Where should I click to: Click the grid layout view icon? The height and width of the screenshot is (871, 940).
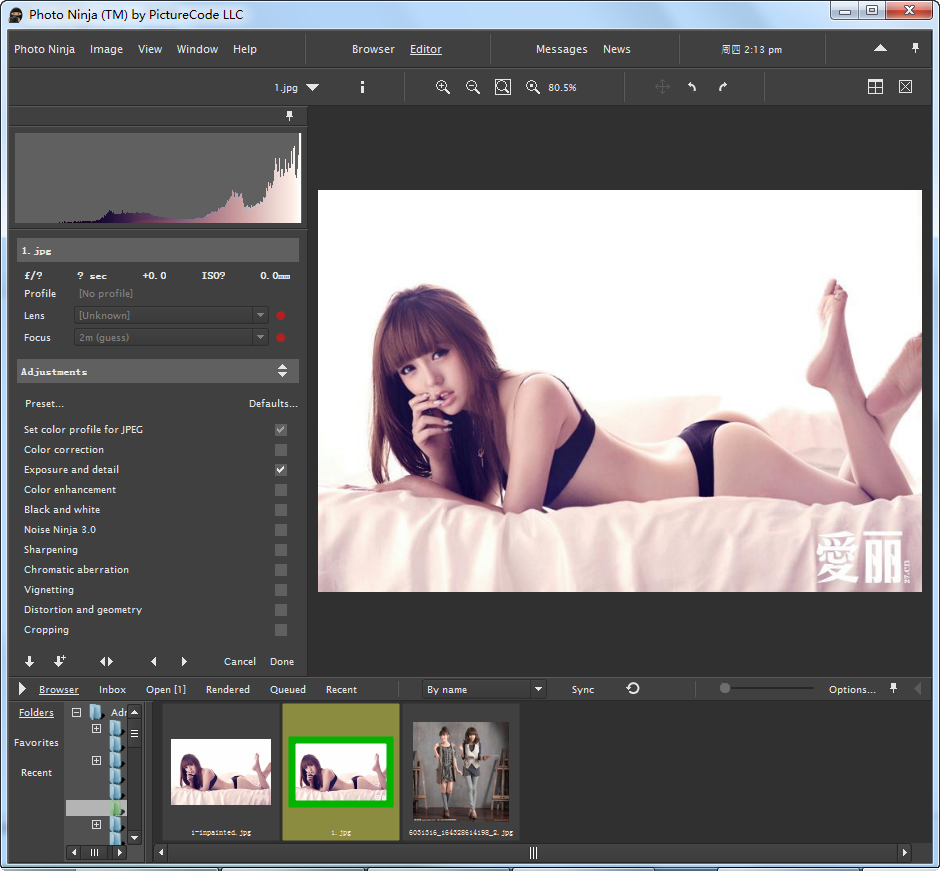(875, 88)
